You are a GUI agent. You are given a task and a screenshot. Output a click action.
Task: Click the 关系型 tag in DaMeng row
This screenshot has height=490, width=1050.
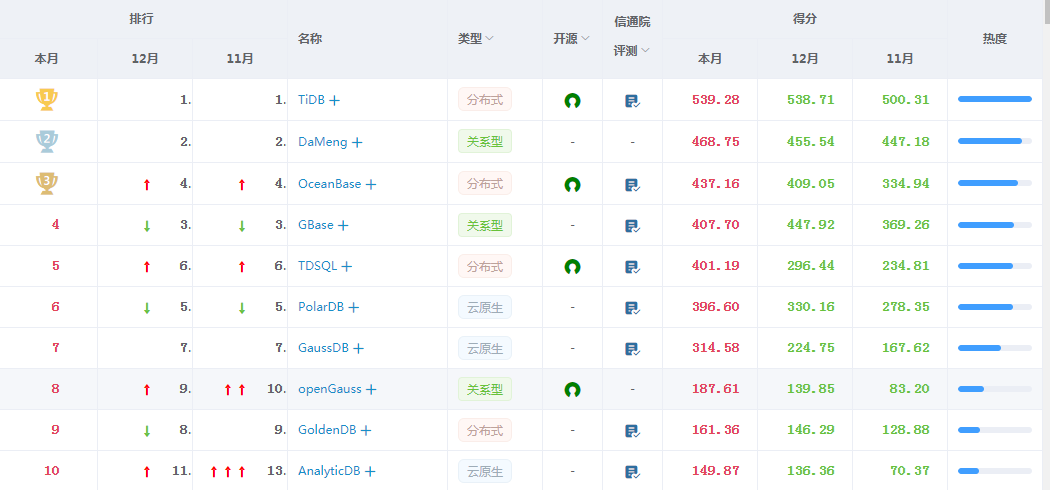point(485,141)
